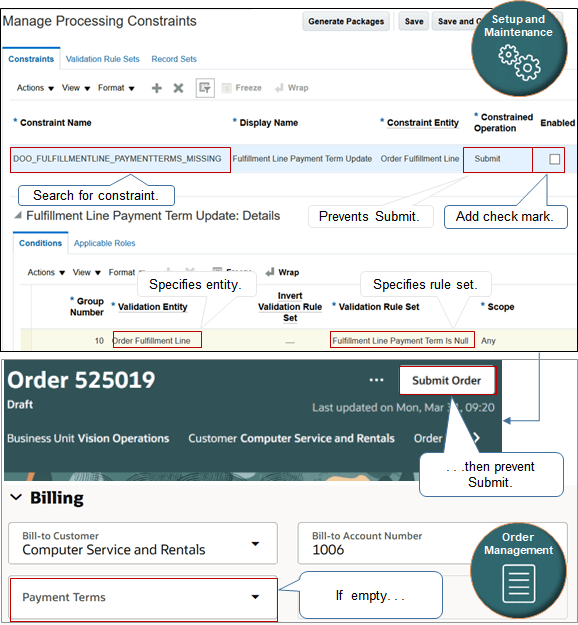Image resolution: width=578 pixels, height=625 pixels.
Task: Click the Validation Entity column header
Action: click(x=152, y=307)
